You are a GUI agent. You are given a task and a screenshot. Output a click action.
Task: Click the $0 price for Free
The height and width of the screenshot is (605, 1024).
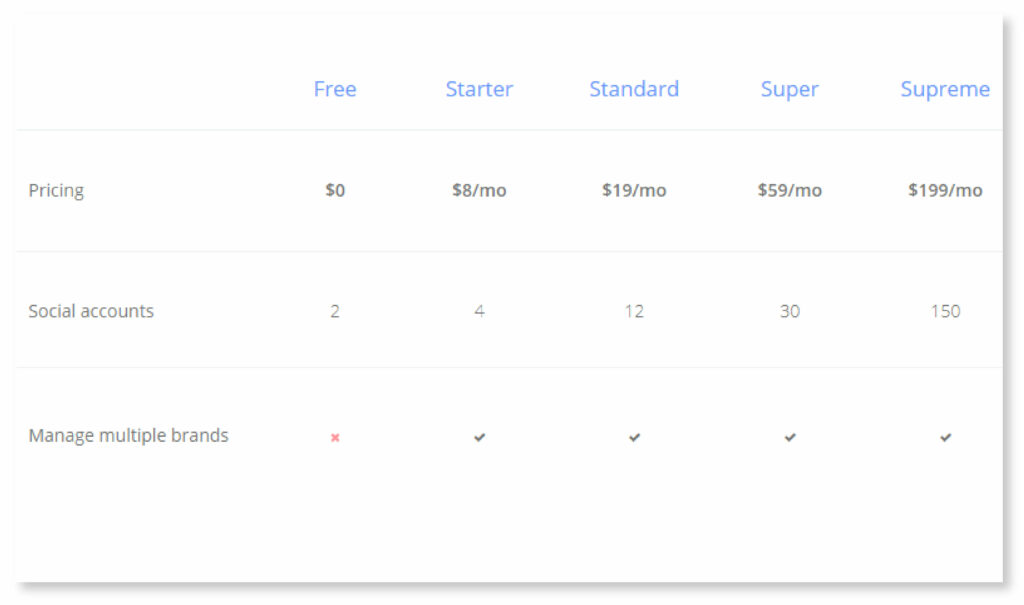(x=335, y=190)
